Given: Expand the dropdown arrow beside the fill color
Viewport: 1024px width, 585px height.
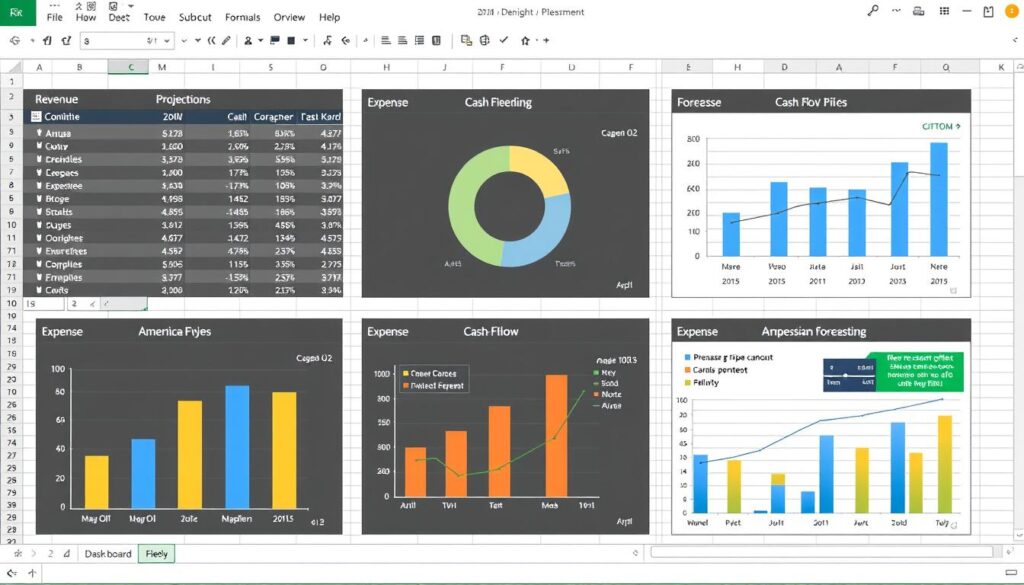Looking at the screenshot, I should 304,41.
